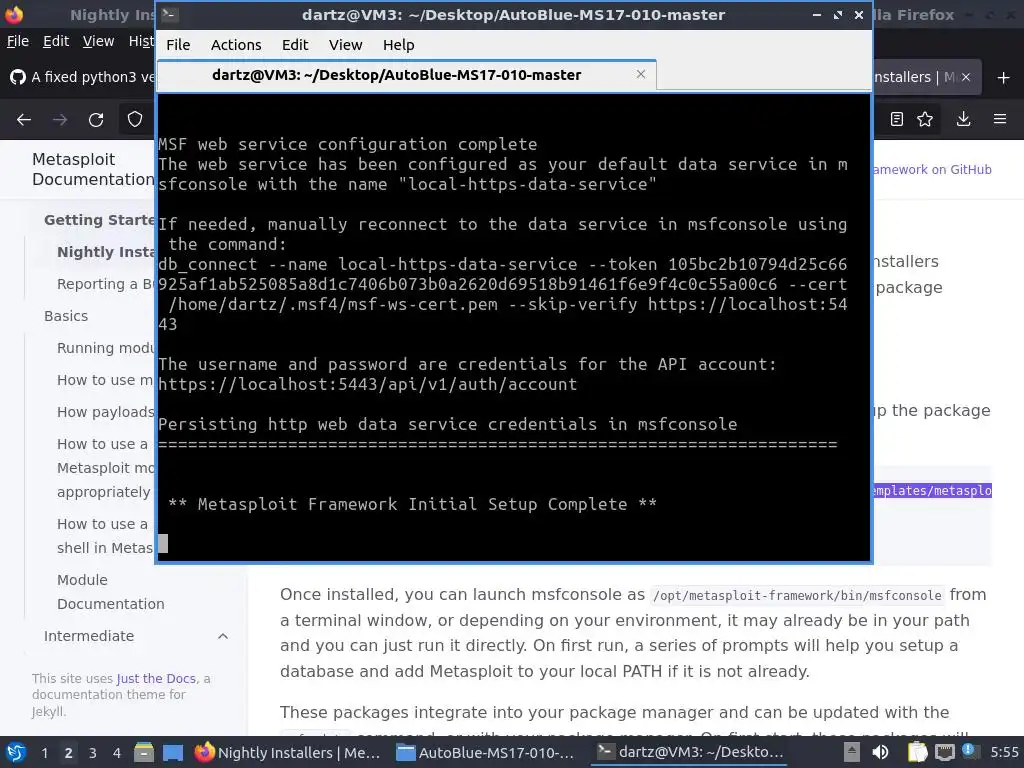Open Firefox View menu
The height and width of the screenshot is (768, 1024).
(x=98, y=41)
